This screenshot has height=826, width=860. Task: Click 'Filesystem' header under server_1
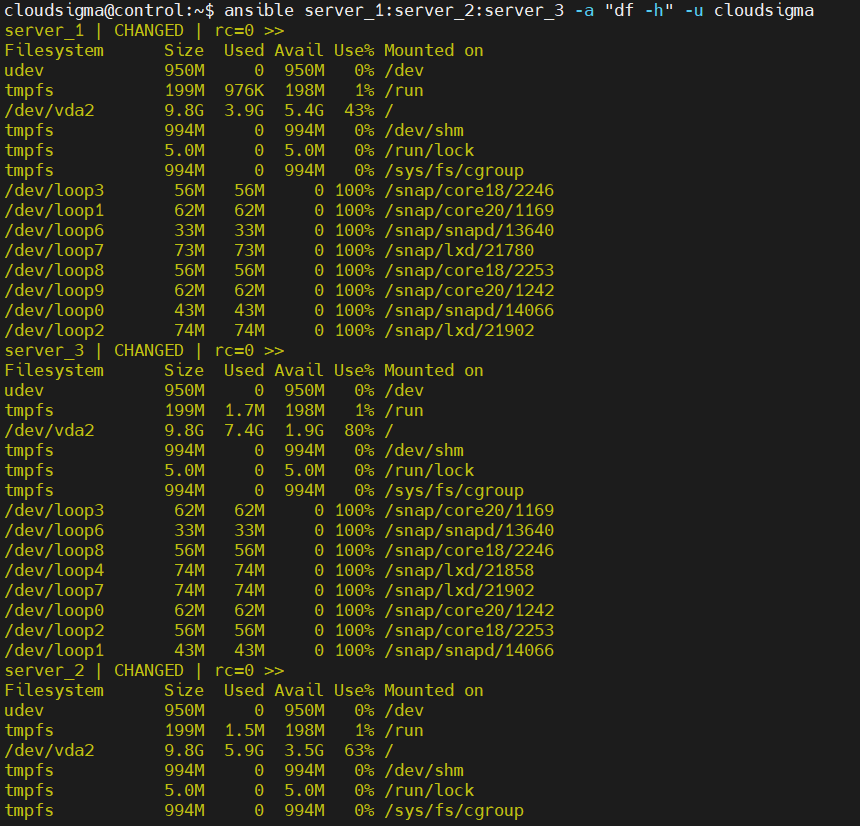click(54, 50)
